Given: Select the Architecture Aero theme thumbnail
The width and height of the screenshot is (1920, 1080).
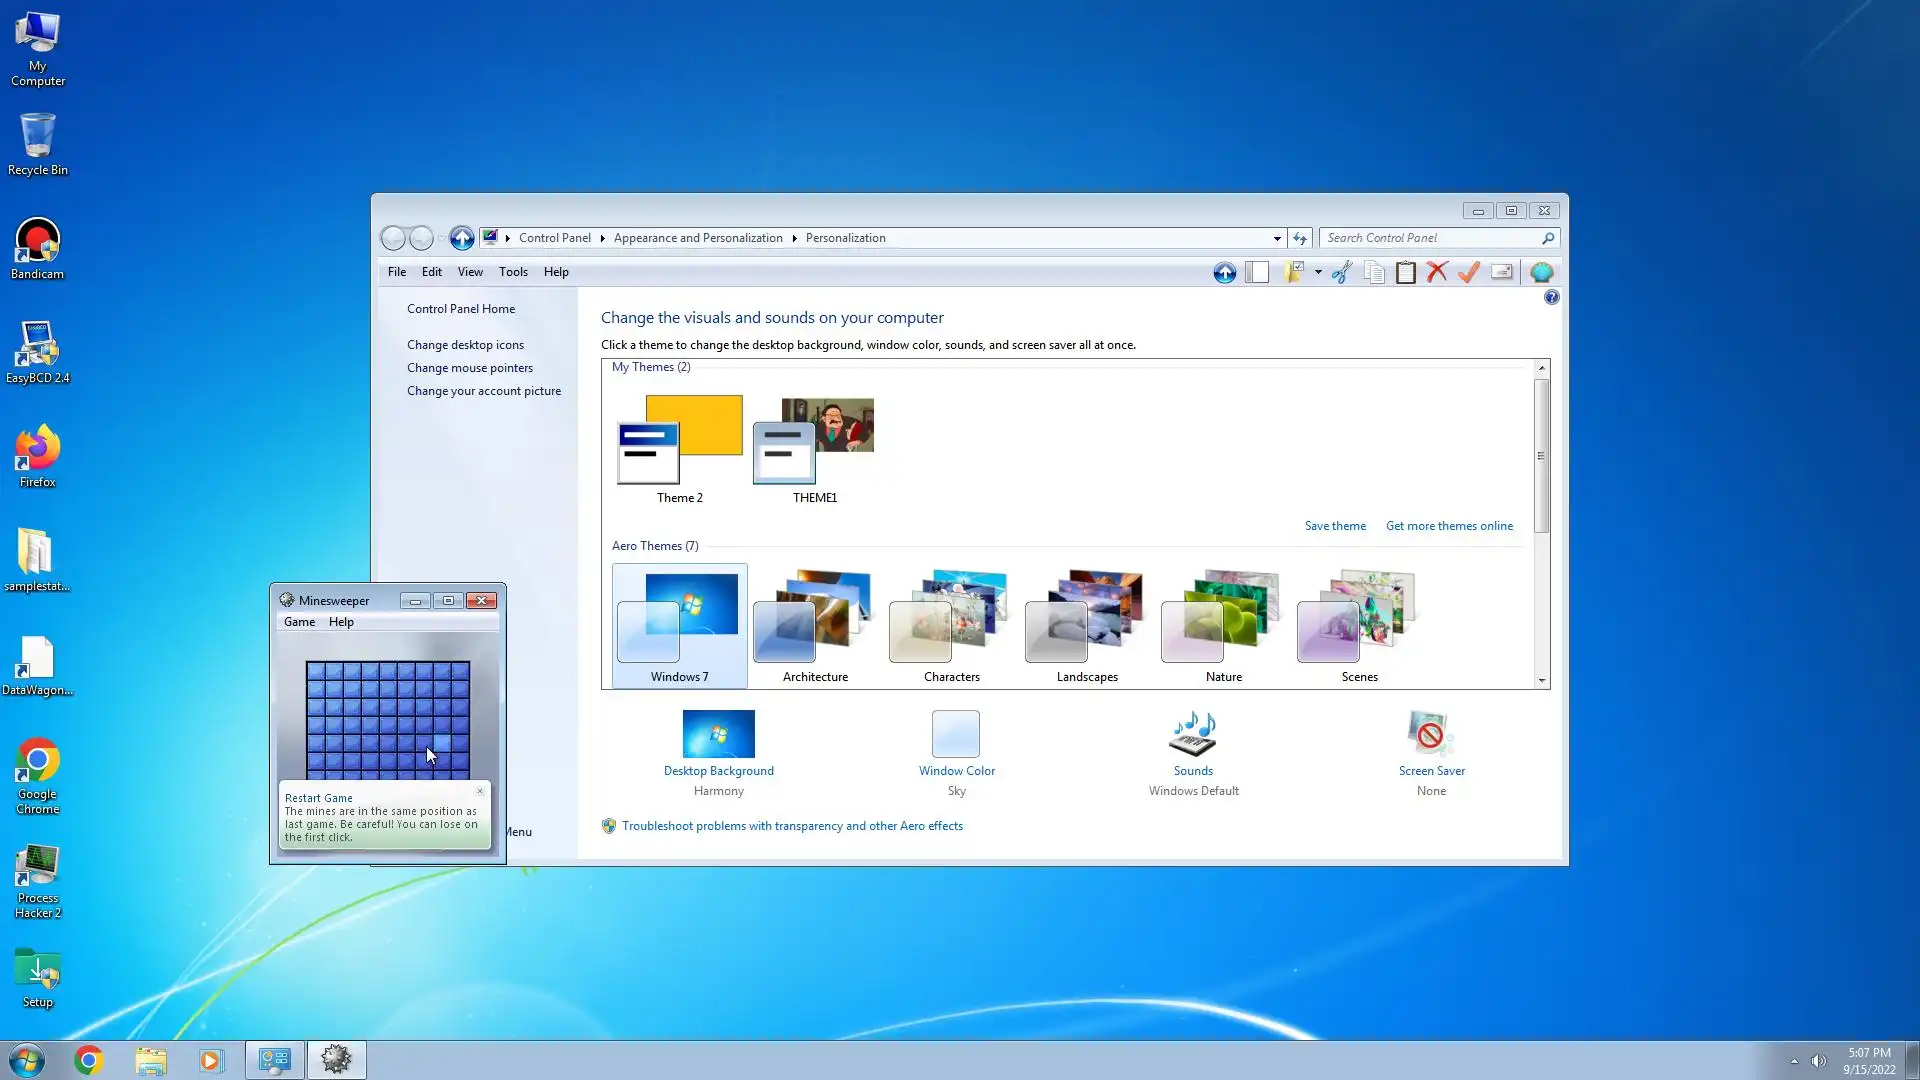Looking at the screenshot, I should pos(814,620).
